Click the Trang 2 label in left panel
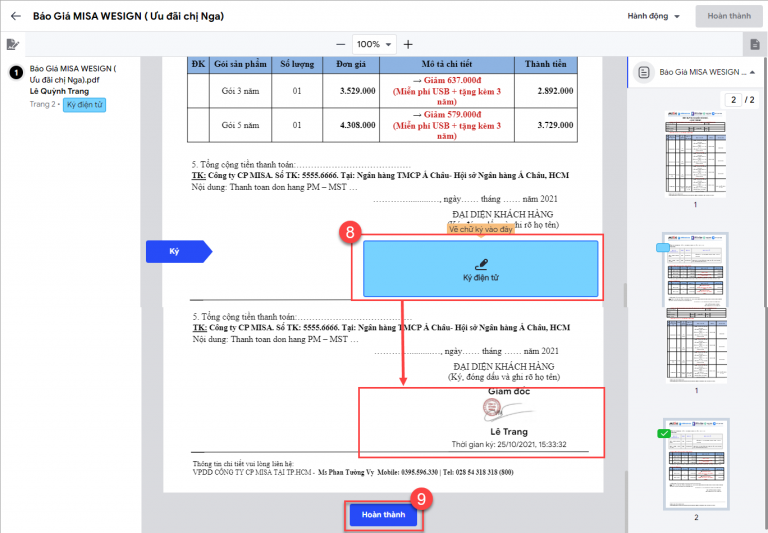 coord(43,104)
